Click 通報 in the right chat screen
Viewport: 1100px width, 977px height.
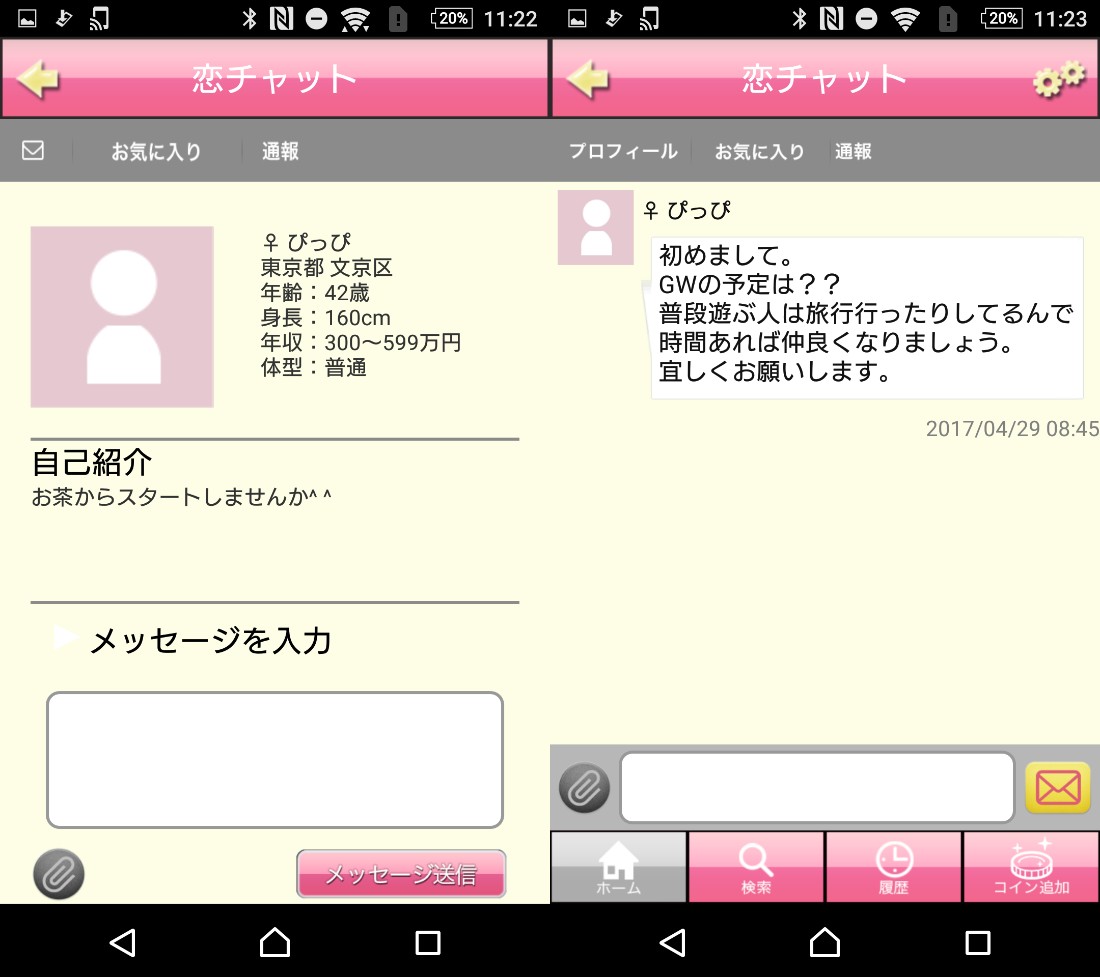pos(853,151)
